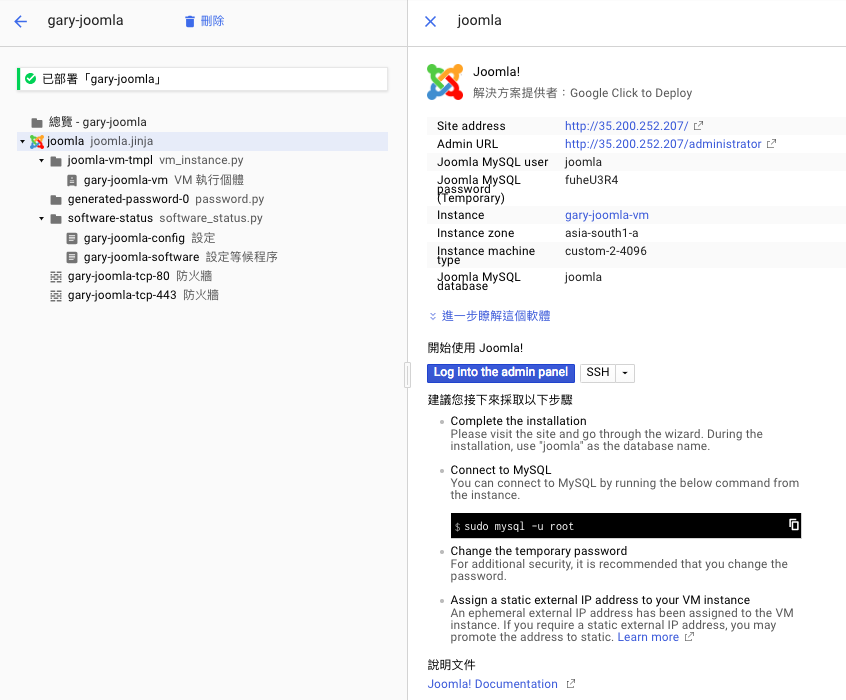Screen dimensions: 846x700
Task: Click the Assign a static external IP heading
Action: (x=600, y=600)
